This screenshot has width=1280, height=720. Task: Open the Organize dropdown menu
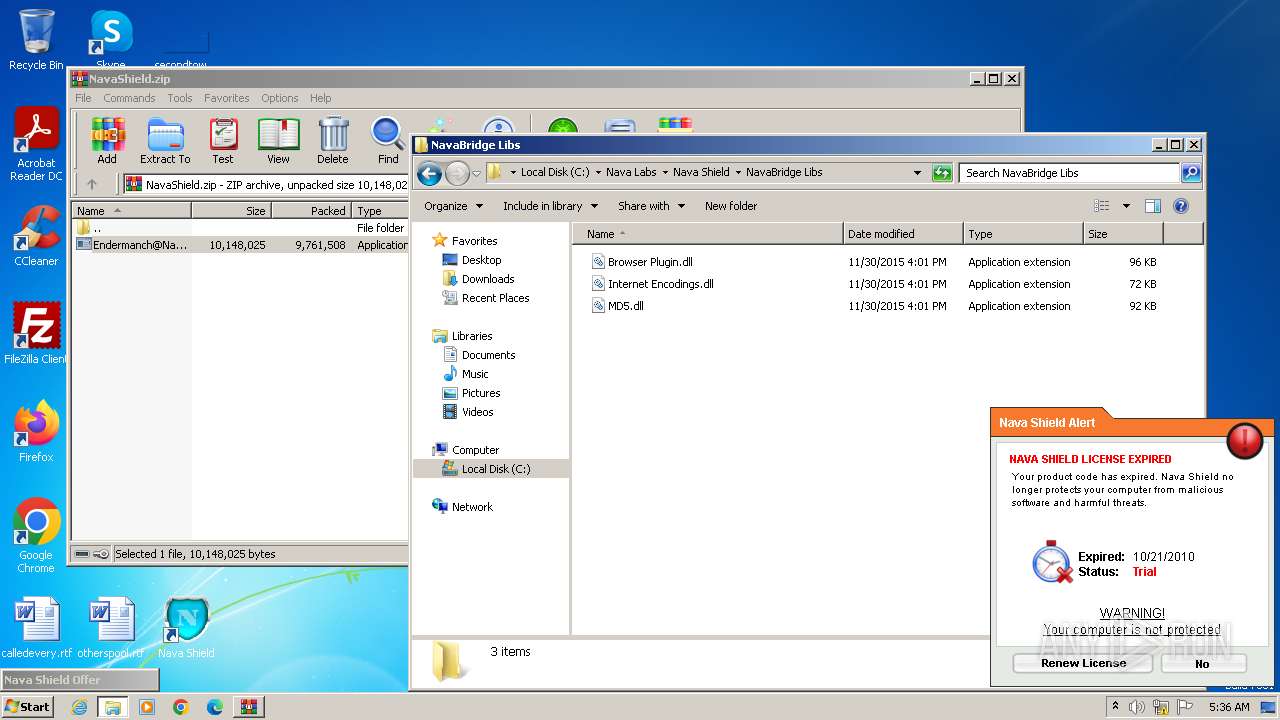coord(454,206)
